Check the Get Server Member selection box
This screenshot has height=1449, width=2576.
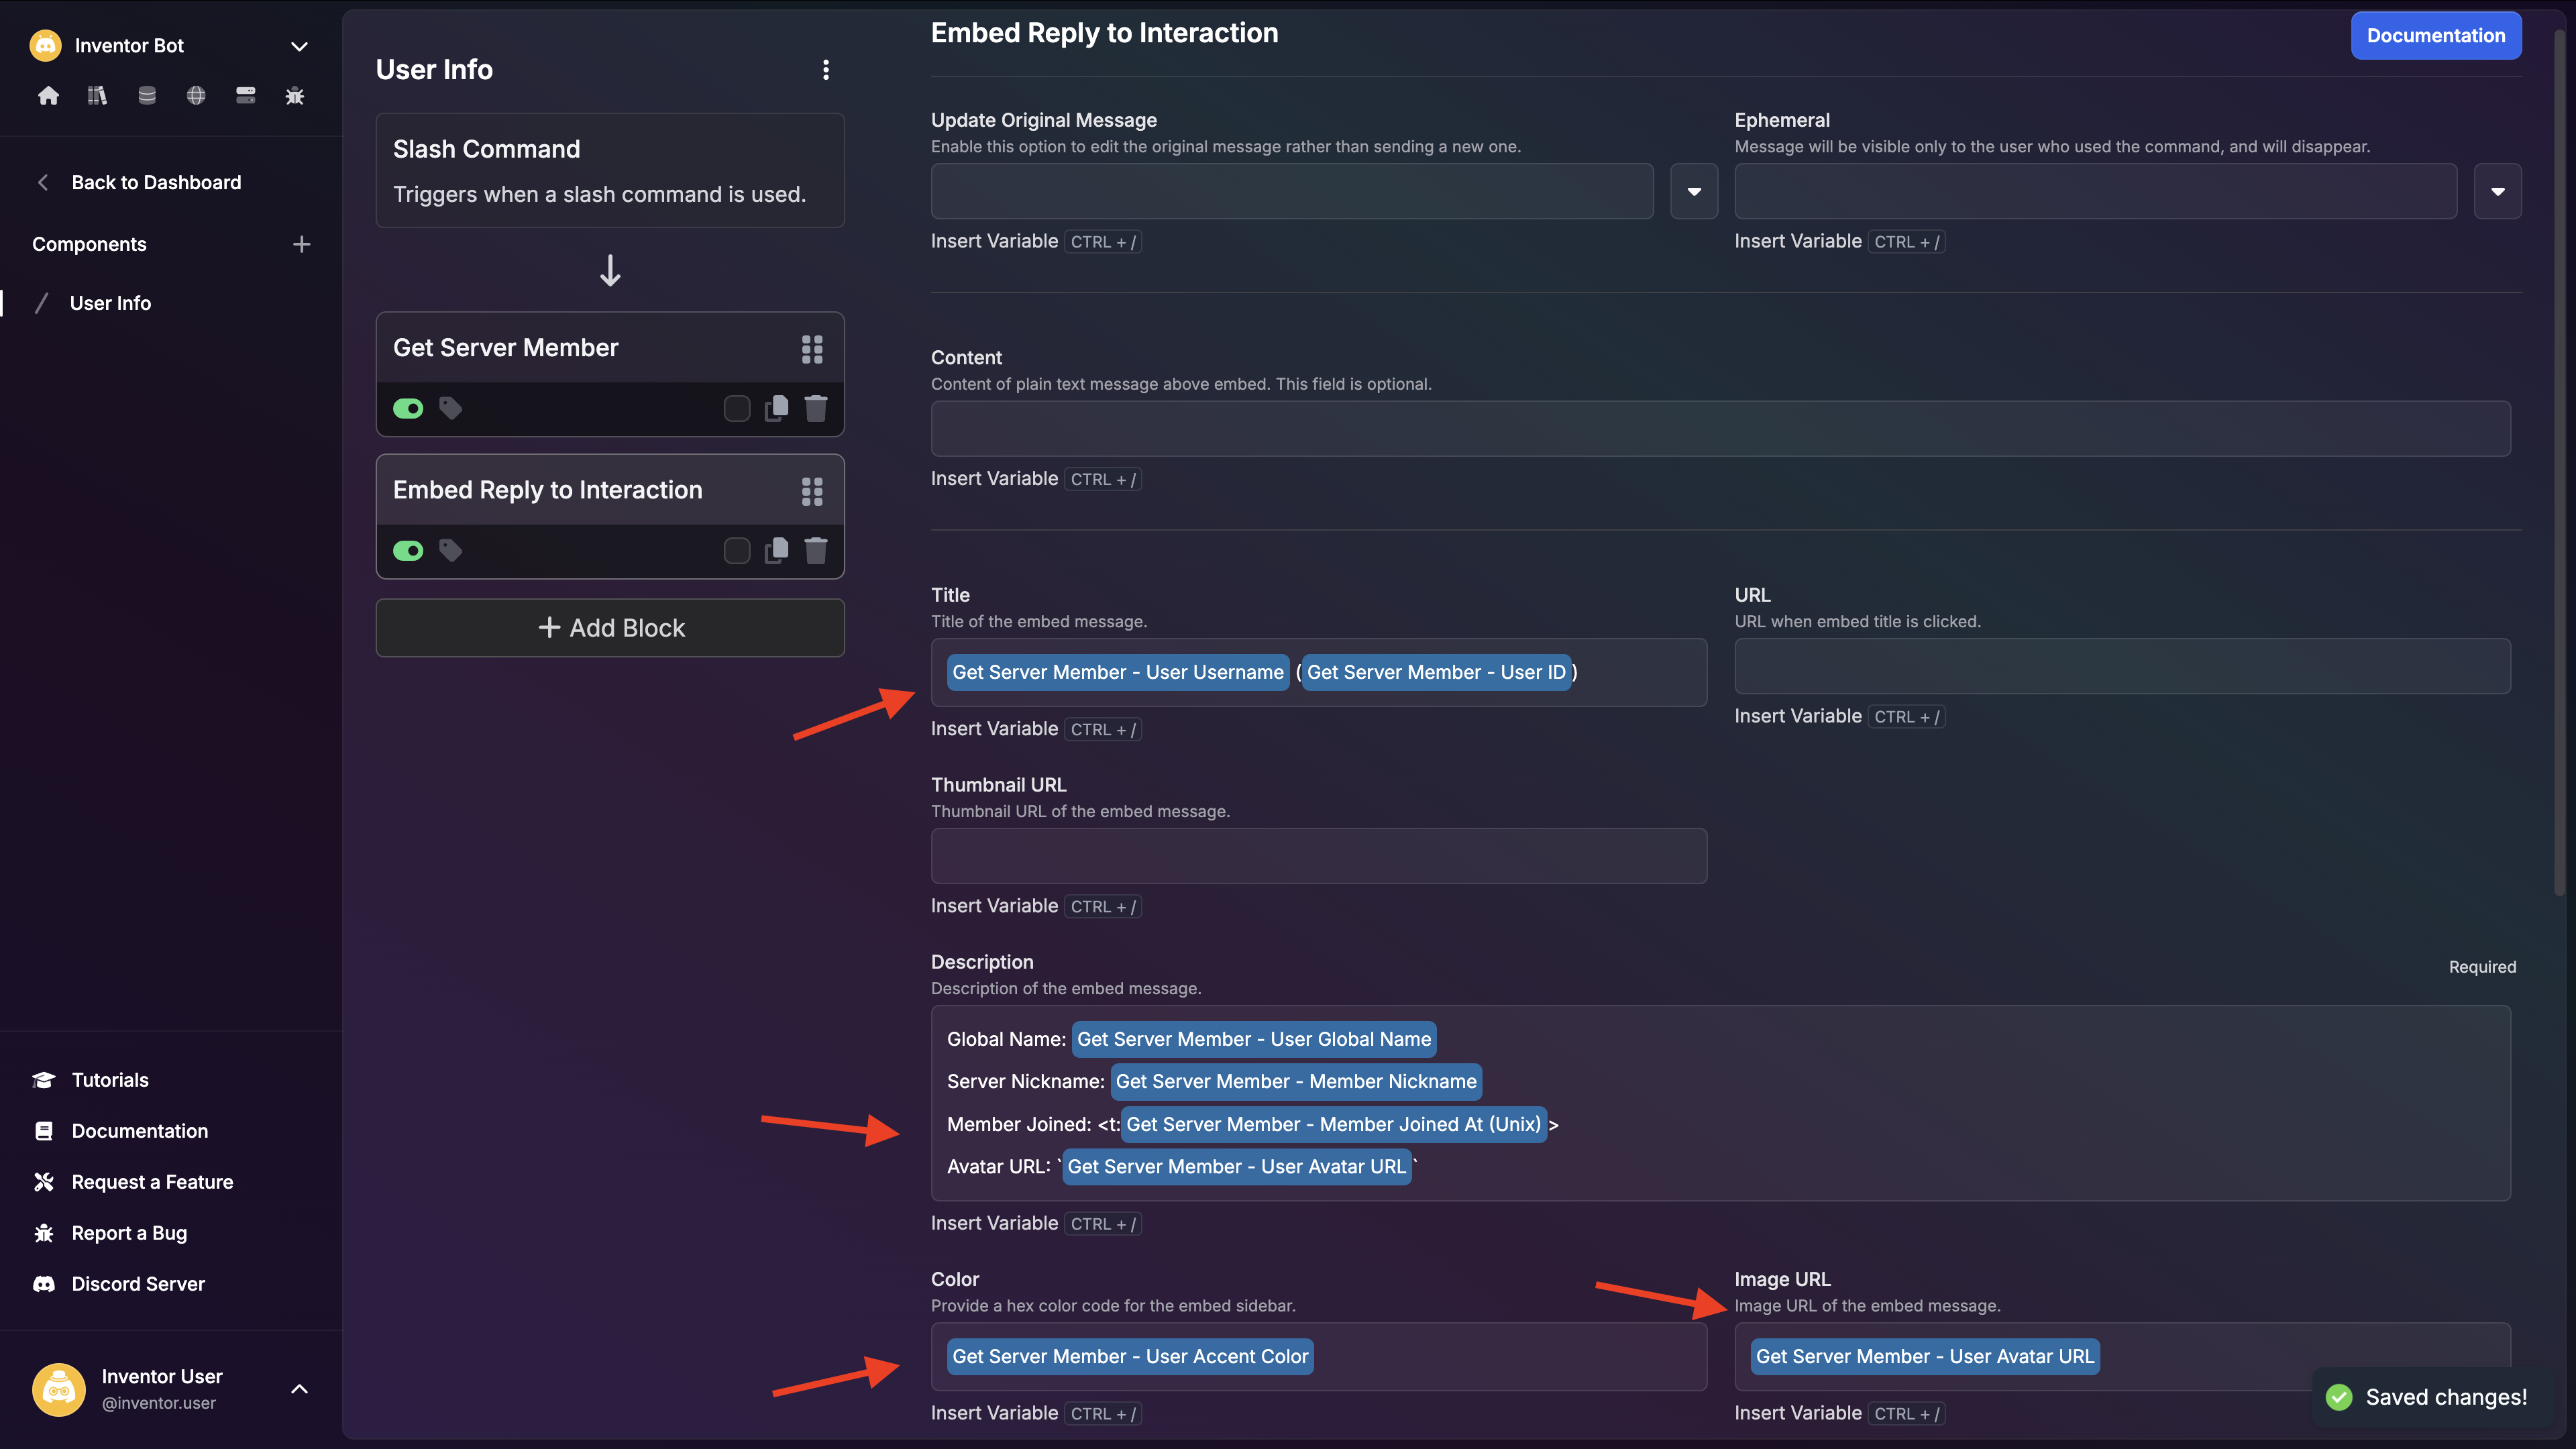737,408
